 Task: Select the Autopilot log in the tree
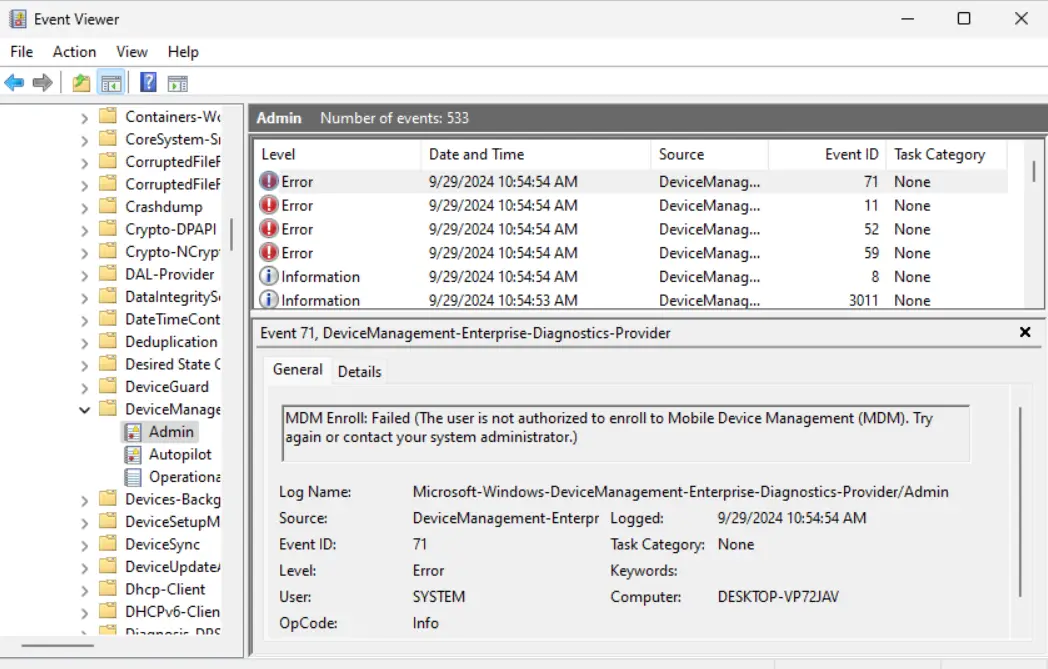tap(180, 454)
